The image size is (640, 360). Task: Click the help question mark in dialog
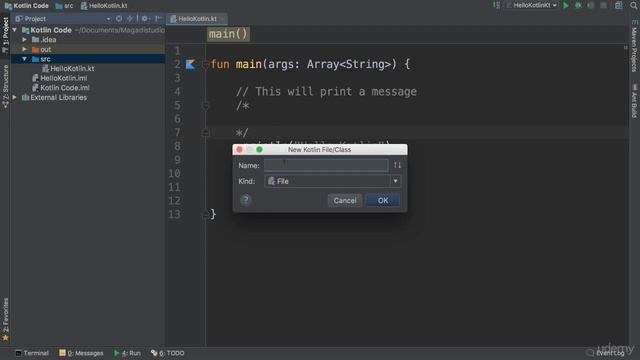(x=245, y=200)
